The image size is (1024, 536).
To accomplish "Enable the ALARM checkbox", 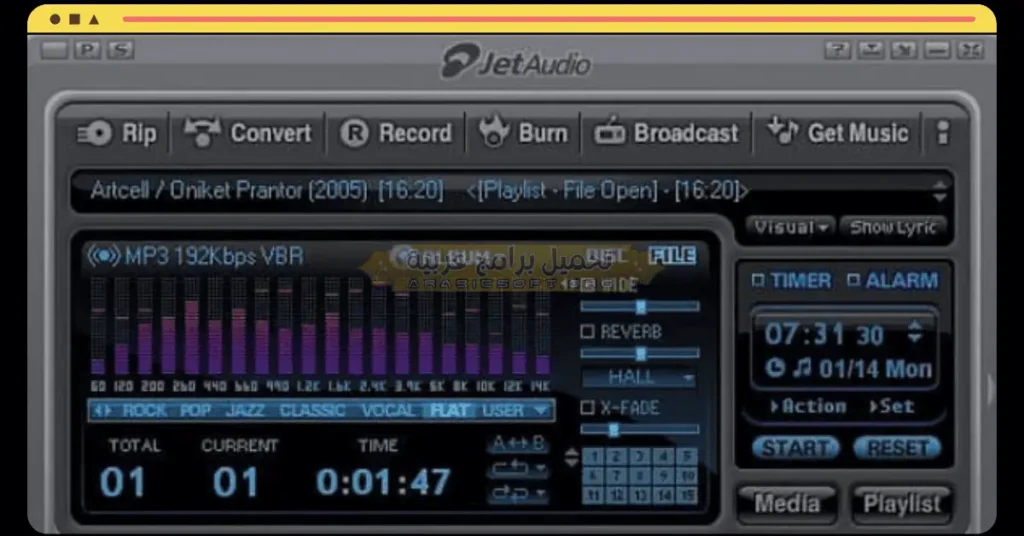I will click(853, 280).
